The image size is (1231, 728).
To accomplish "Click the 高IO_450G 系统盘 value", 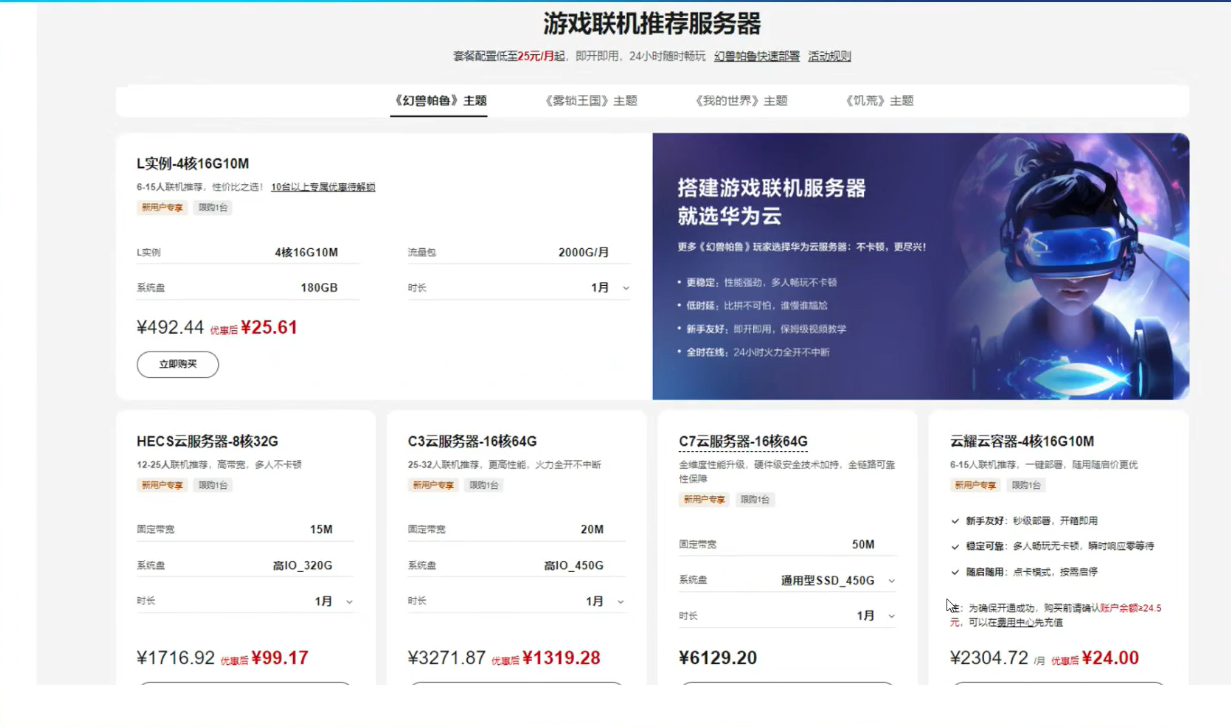I will (574, 566).
